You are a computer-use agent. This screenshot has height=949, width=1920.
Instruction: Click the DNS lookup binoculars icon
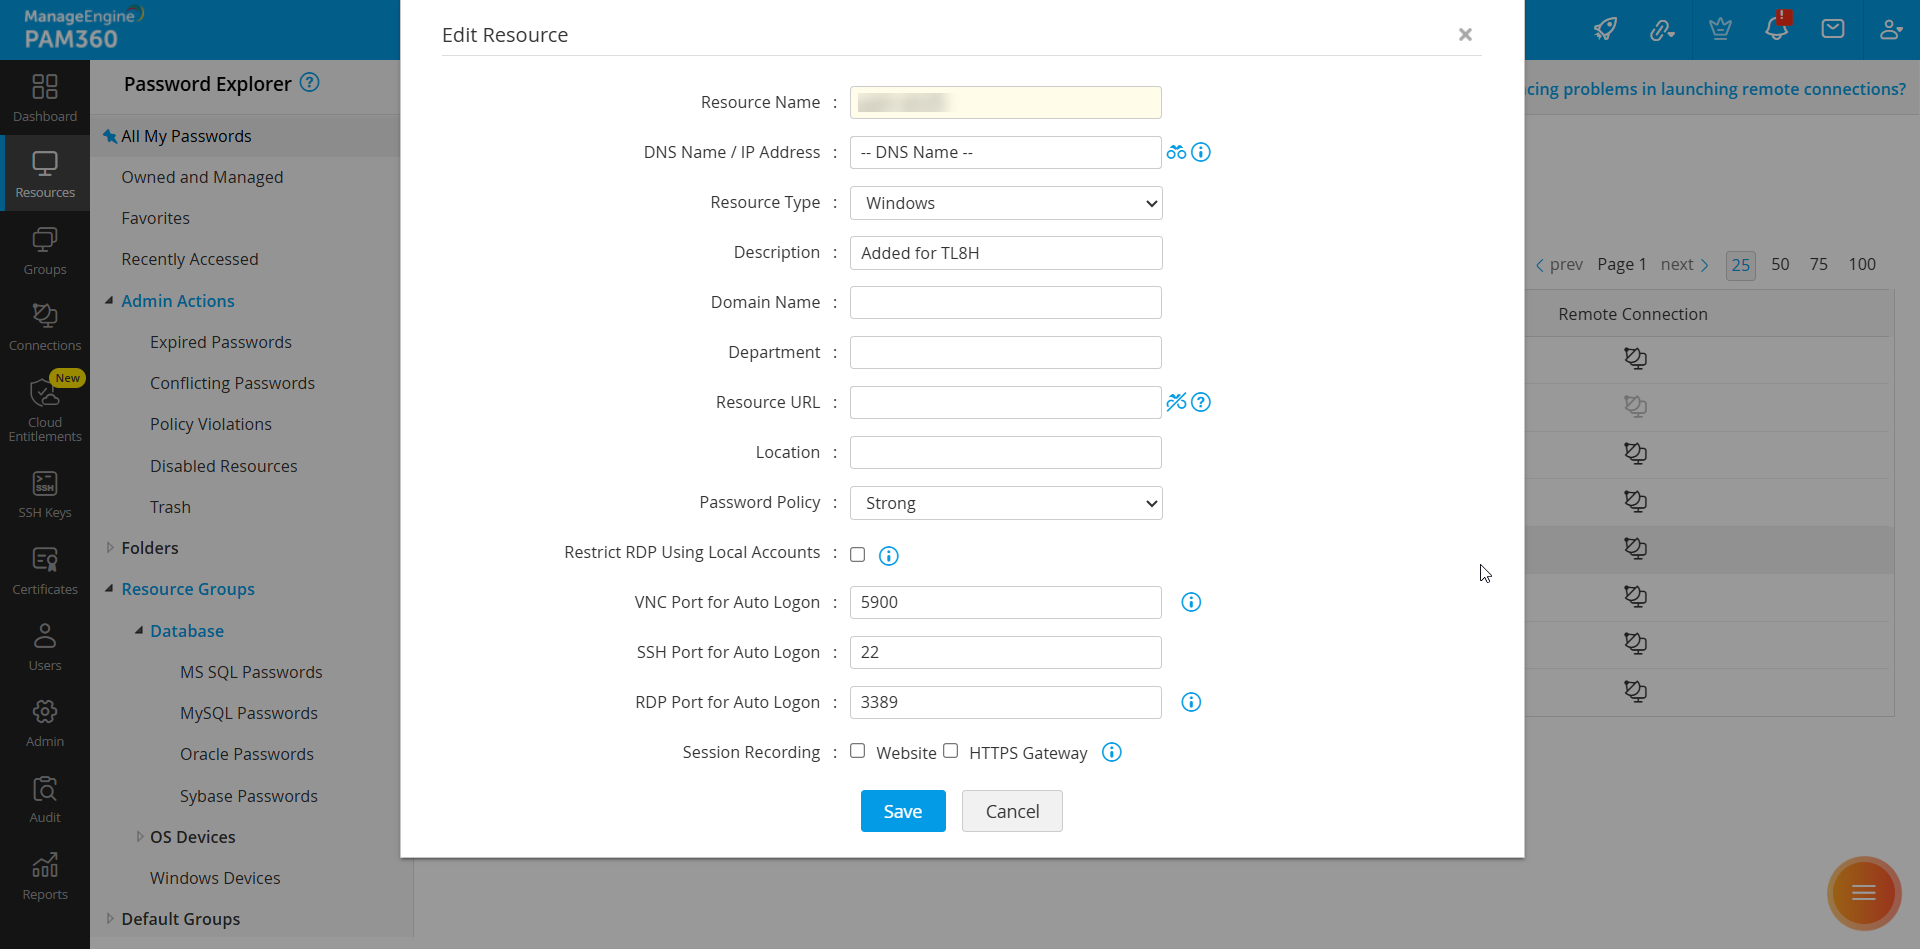point(1176,152)
